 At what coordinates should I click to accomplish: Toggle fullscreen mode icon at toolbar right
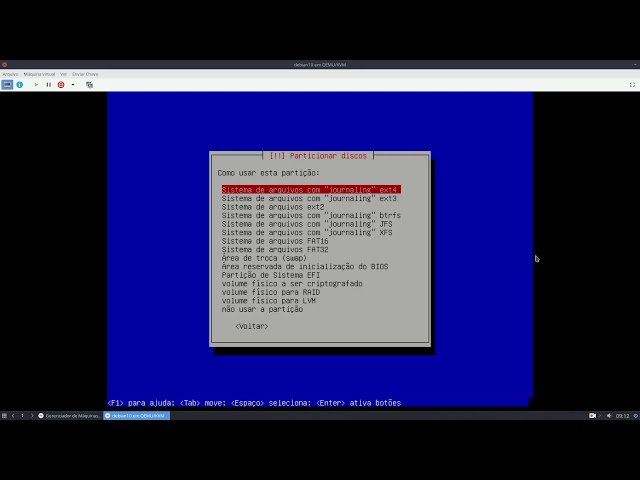632,84
